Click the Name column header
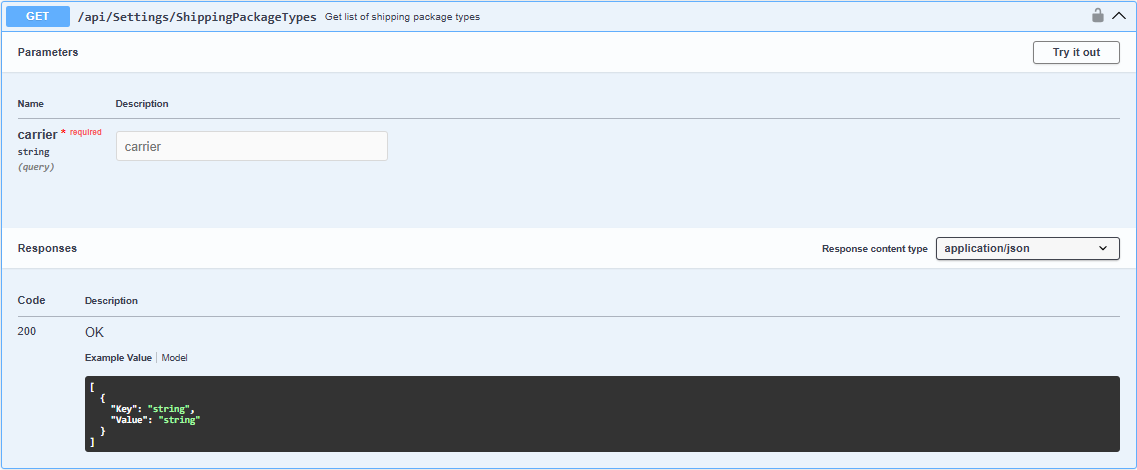1137x470 pixels. [31, 104]
